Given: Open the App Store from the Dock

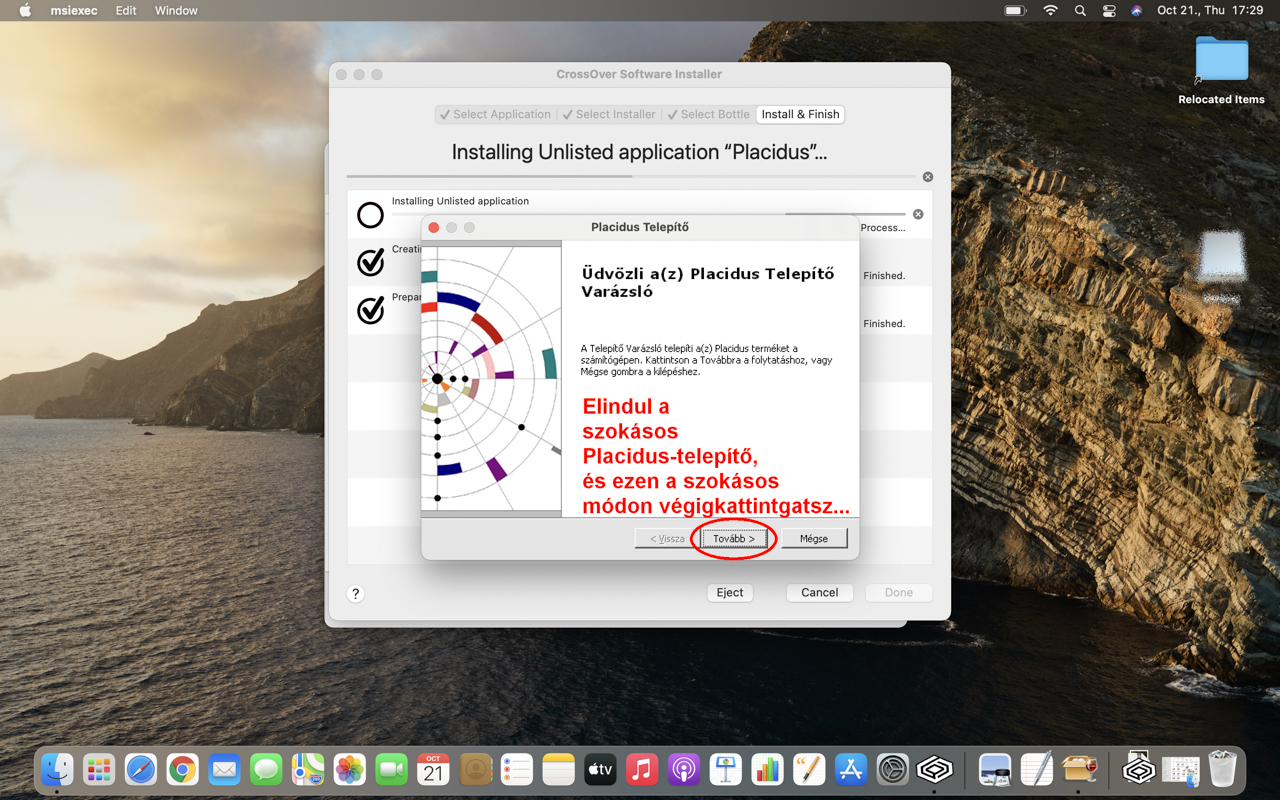Looking at the screenshot, I should [x=851, y=769].
